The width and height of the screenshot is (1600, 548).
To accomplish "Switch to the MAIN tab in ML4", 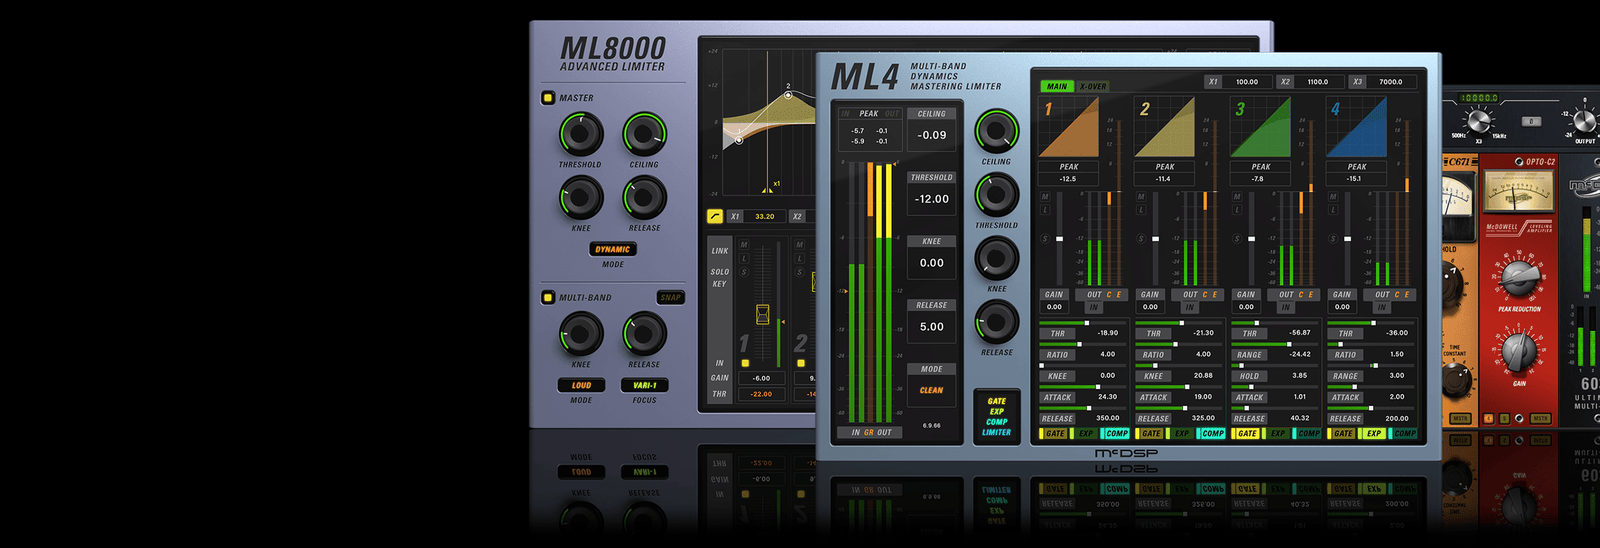I will (x=1057, y=86).
